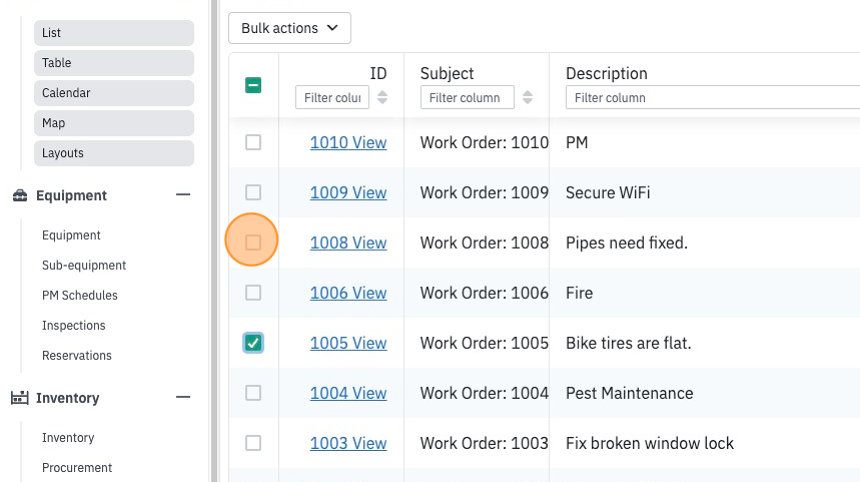
Task: Open PM Schedules in sidebar
Action: (x=80, y=296)
